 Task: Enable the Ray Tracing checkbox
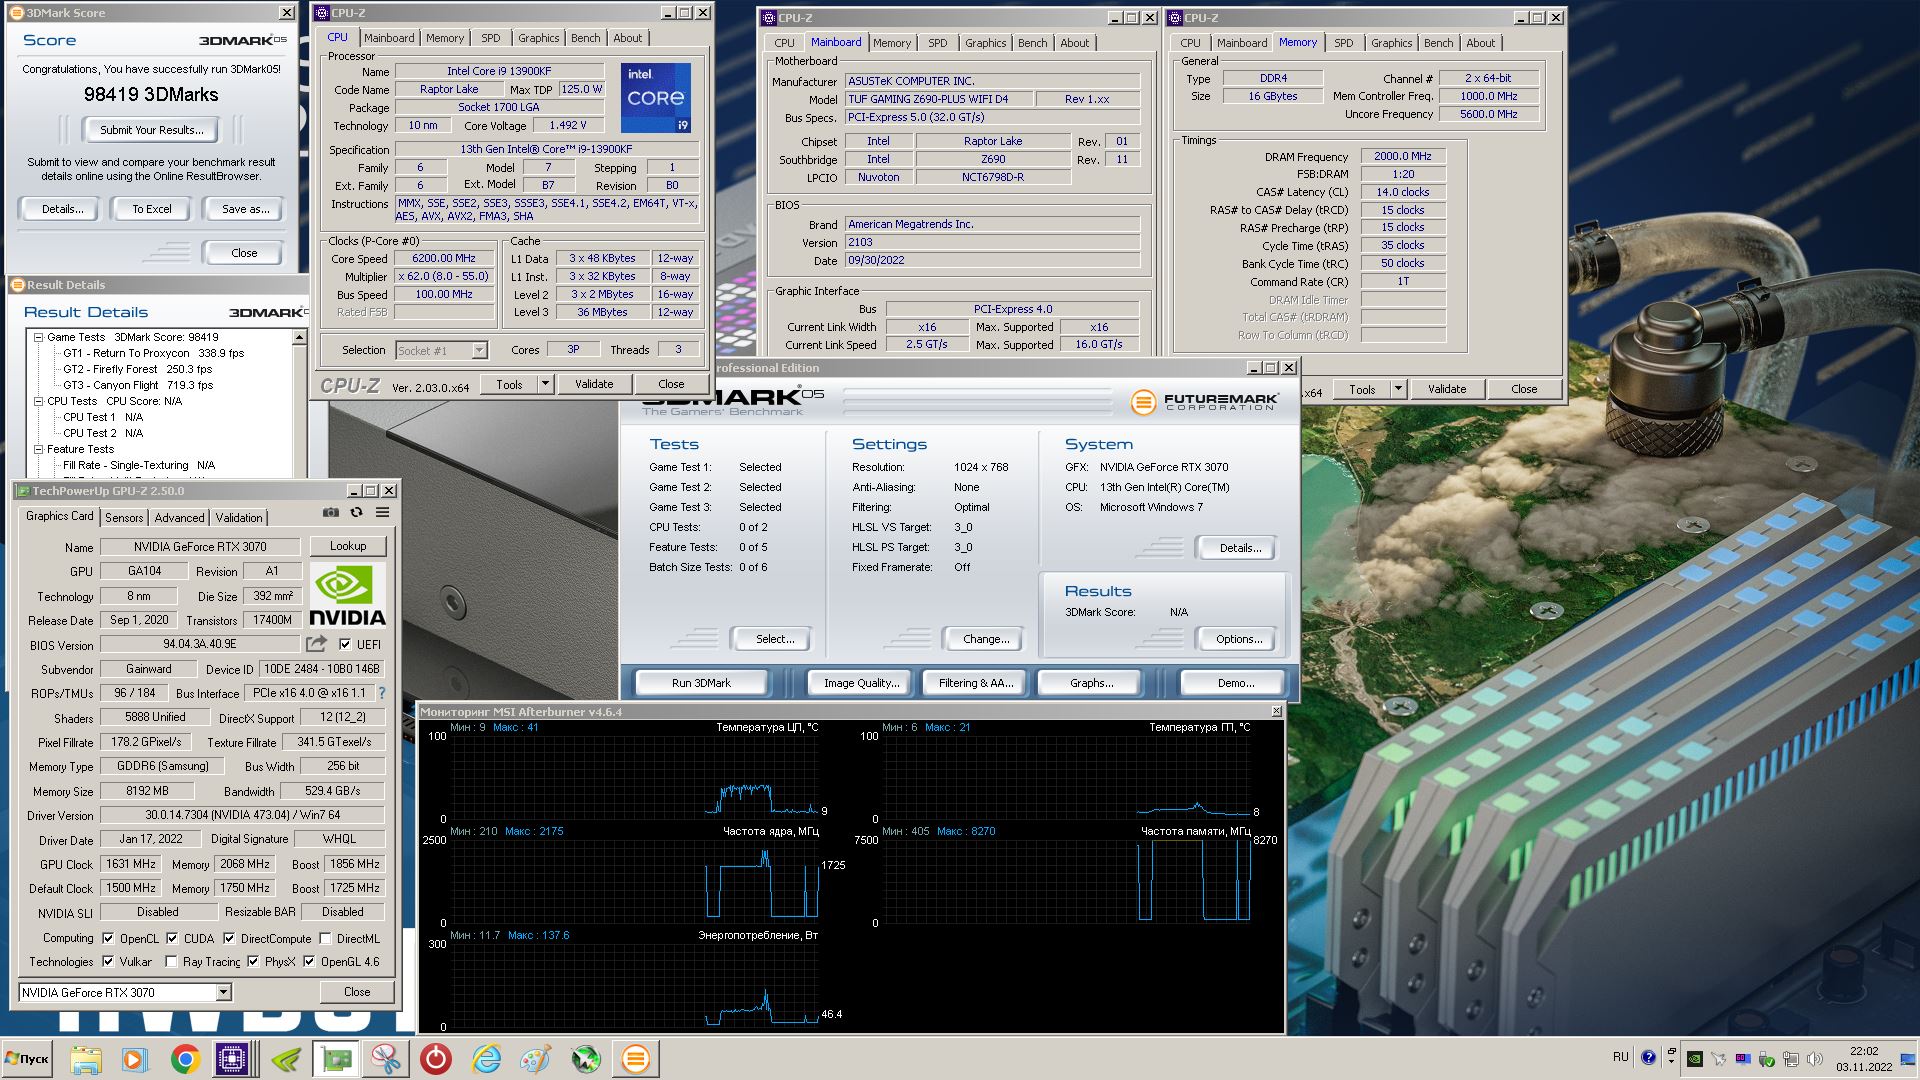coord(171,961)
